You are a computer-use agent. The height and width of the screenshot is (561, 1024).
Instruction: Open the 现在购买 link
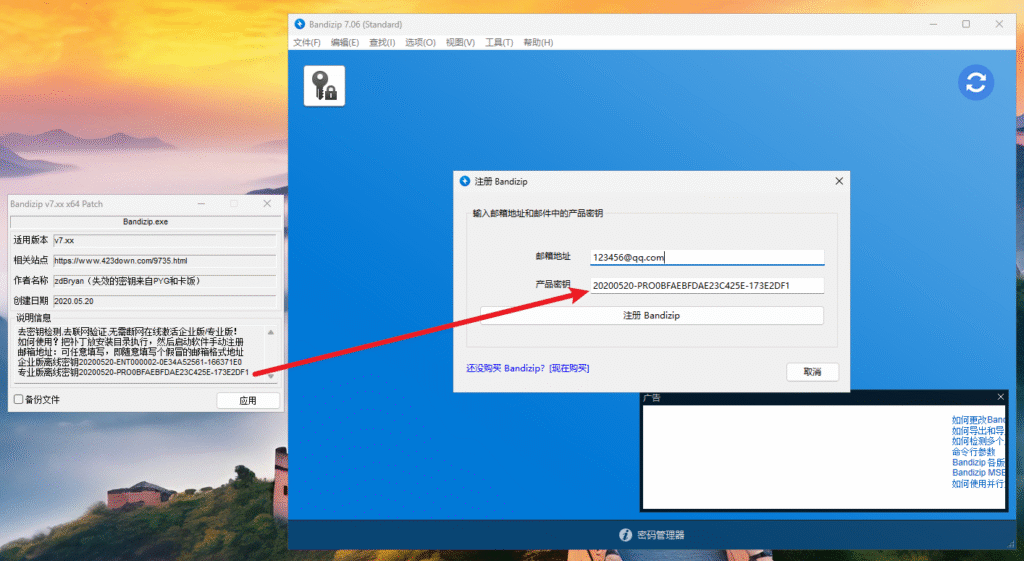569,368
